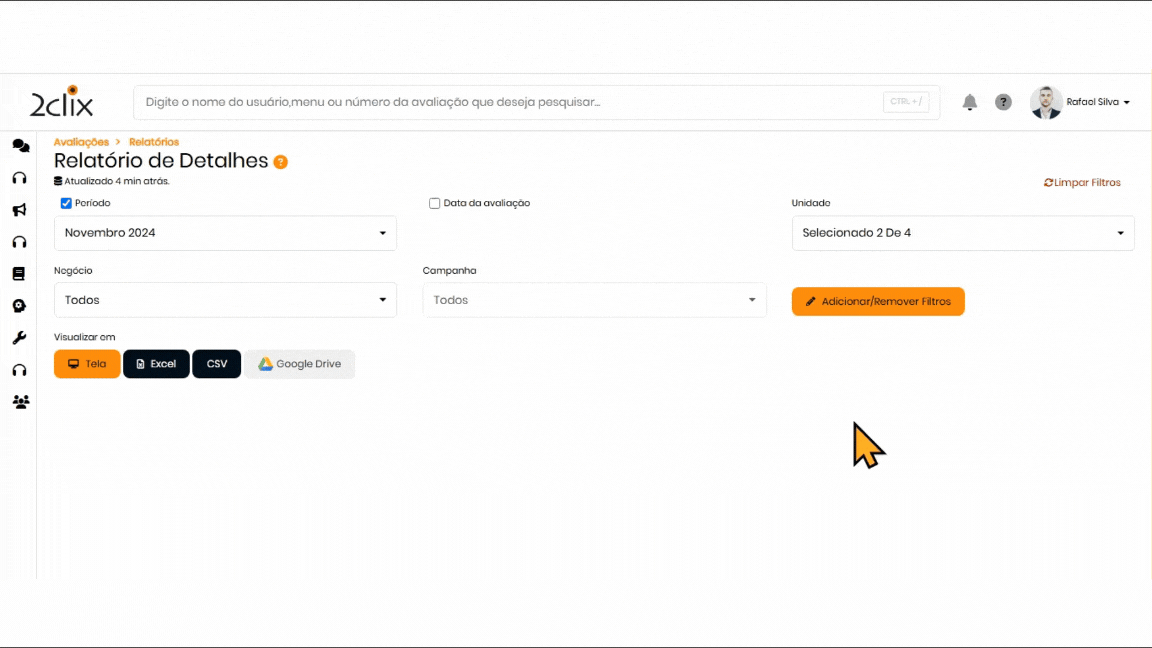Expand the Novembro 2024 period dropdown
Screen dimensions: 1152x648
225,233
